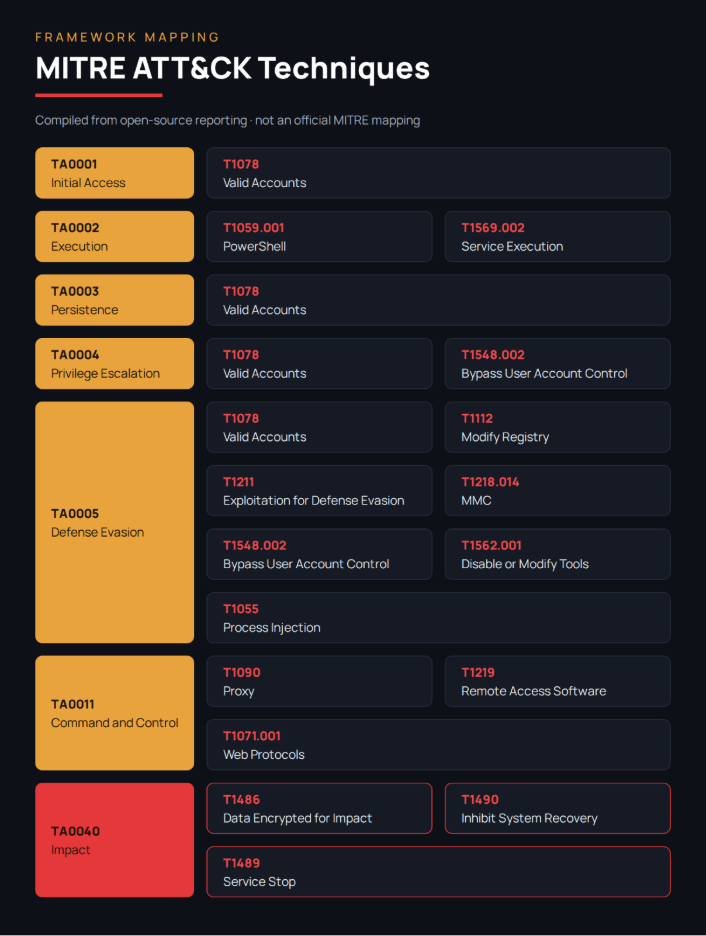
Task: Open the T1090 Proxy technique card
Action: tap(319, 682)
